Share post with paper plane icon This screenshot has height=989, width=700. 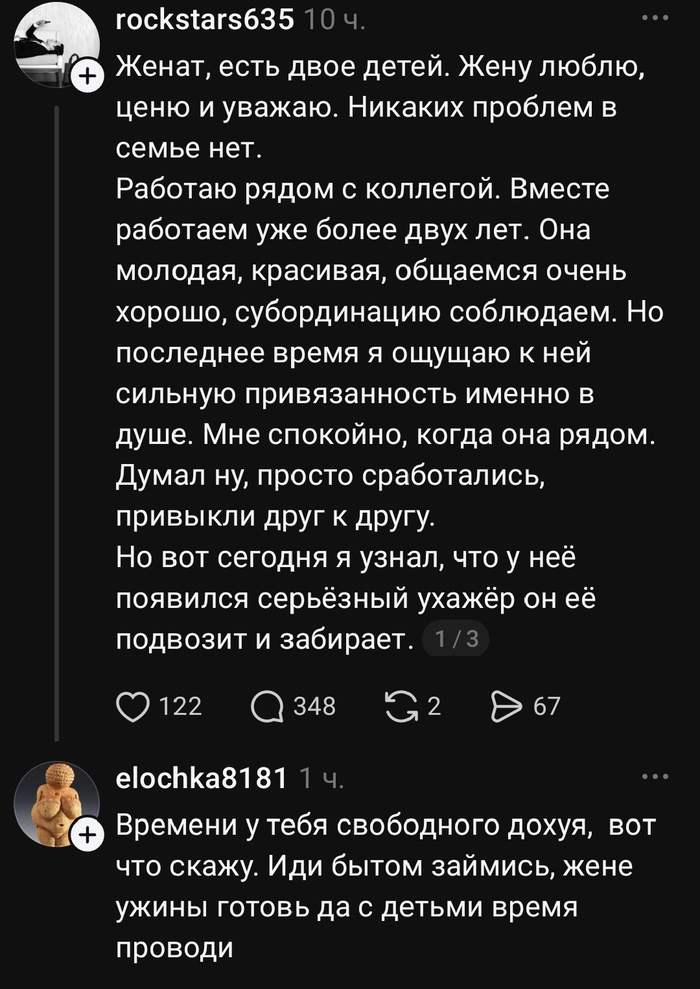click(x=507, y=706)
